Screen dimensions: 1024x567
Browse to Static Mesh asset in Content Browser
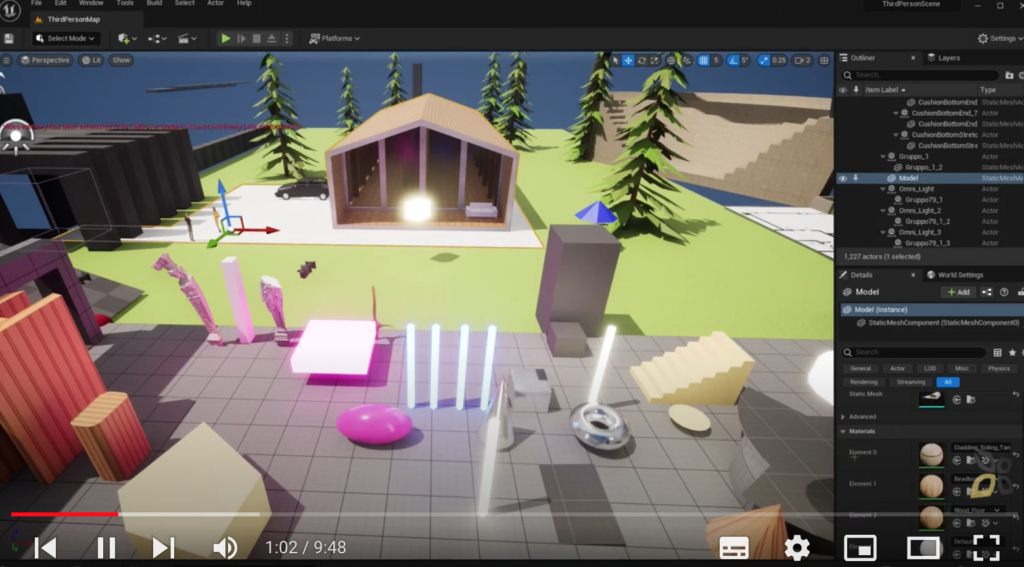coord(970,400)
